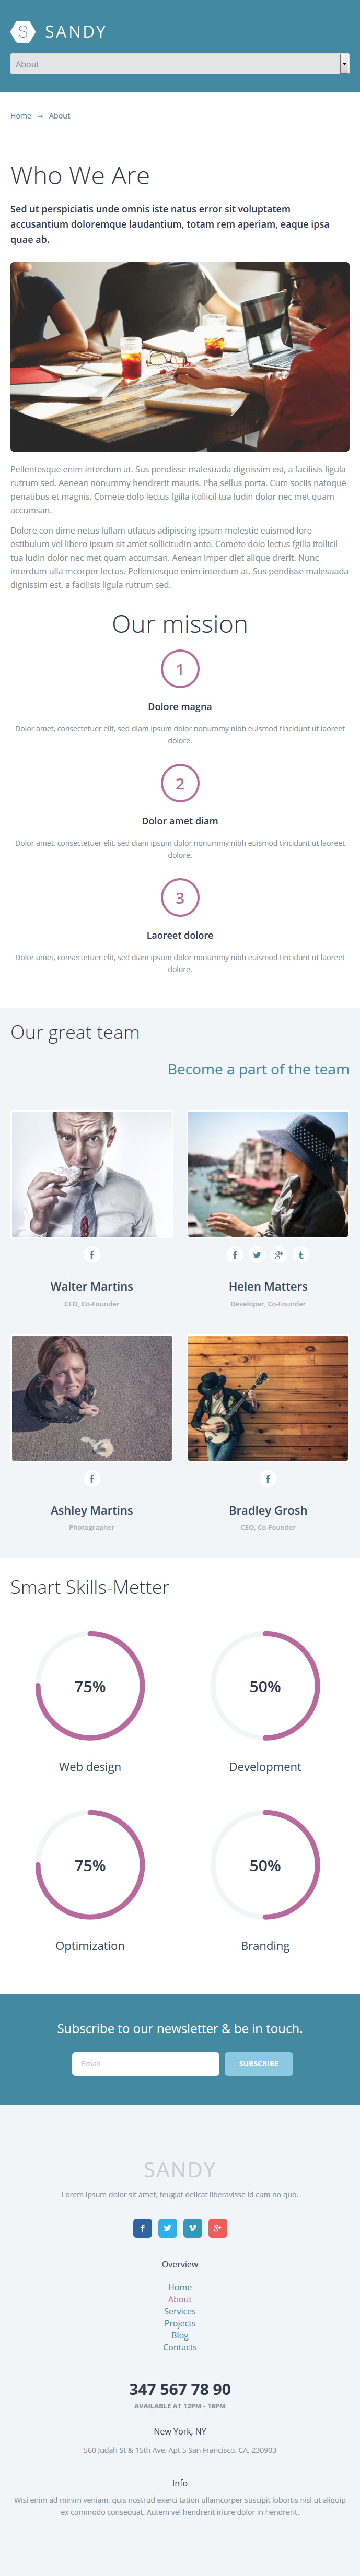The image size is (360, 2576).
Task: Click the footer Twitter social icon
Action: (168, 2228)
